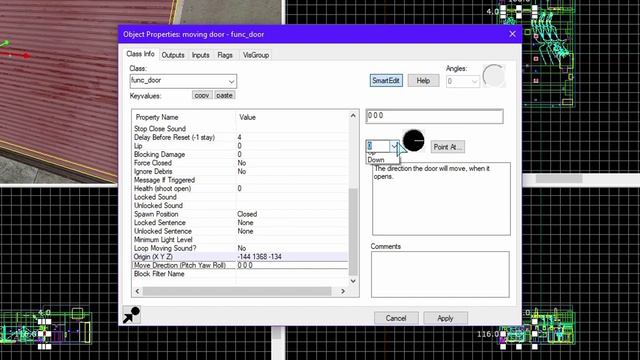Screen dimensions: 640x360
Task: Select the Block Filter Name property row
Action: coord(240,273)
